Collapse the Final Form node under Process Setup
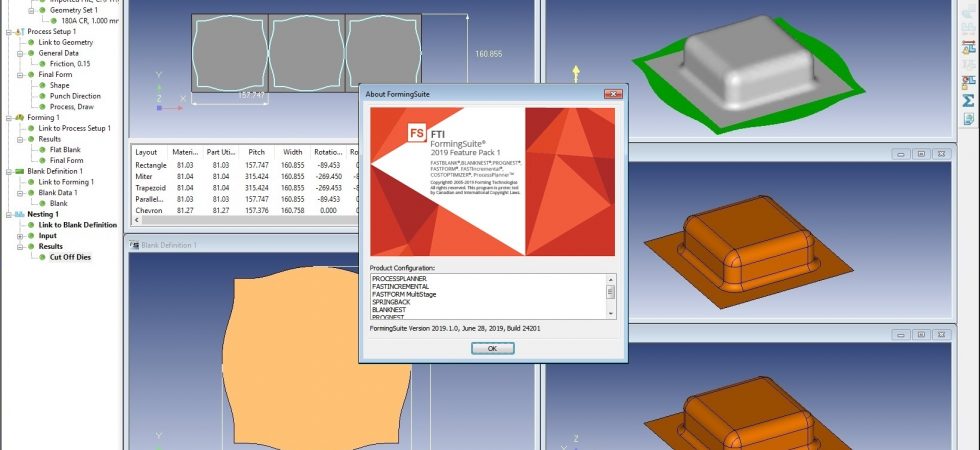The image size is (980, 450). click(x=20, y=74)
